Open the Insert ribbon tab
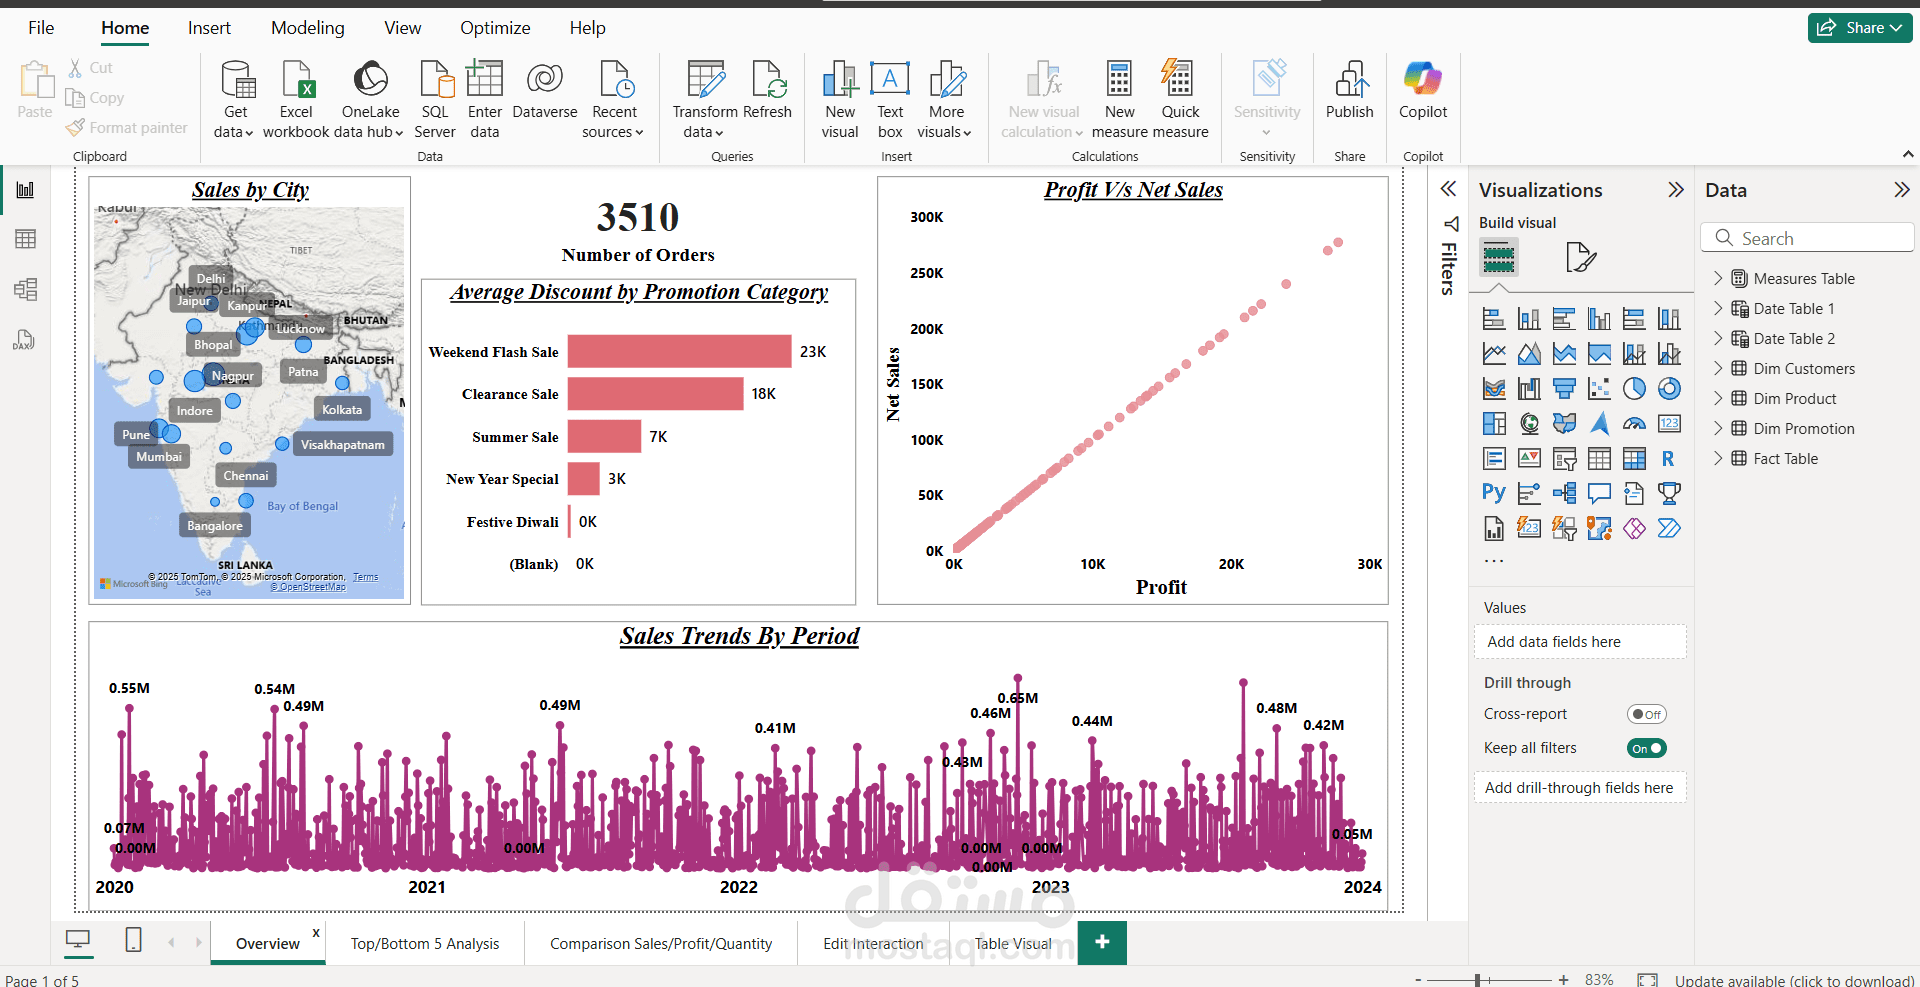The width and height of the screenshot is (1920, 987). point(209,28)
